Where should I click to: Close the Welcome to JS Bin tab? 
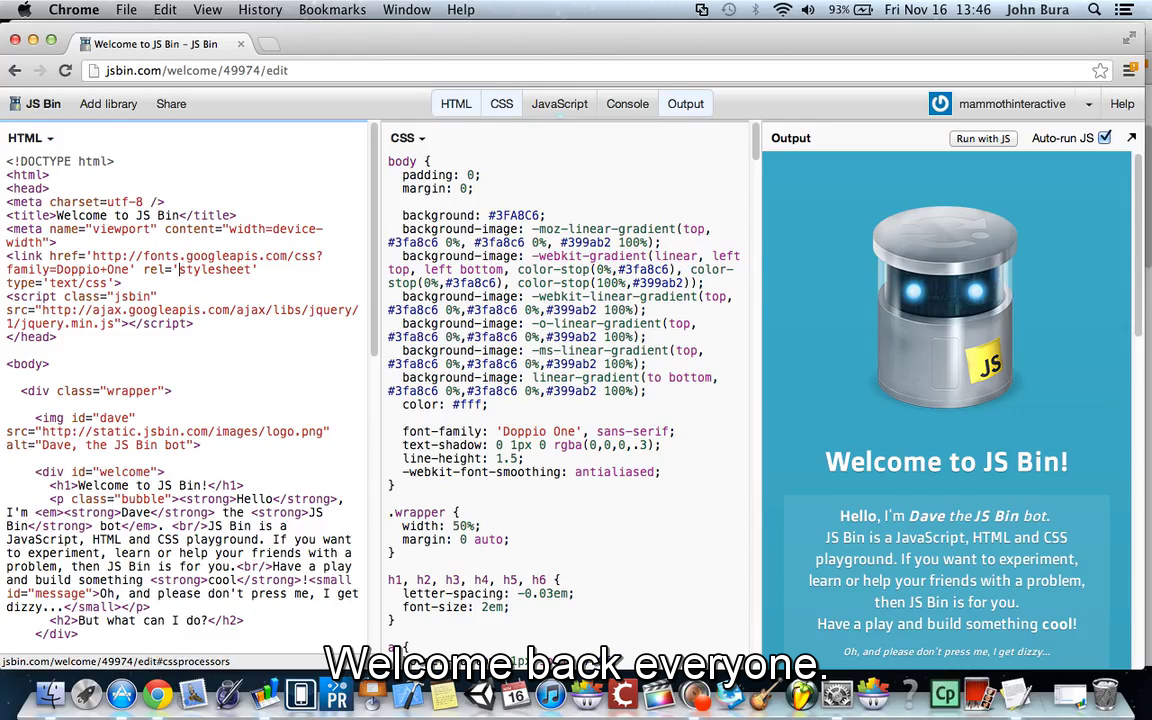pyautogui.click(x=240, y=44)
